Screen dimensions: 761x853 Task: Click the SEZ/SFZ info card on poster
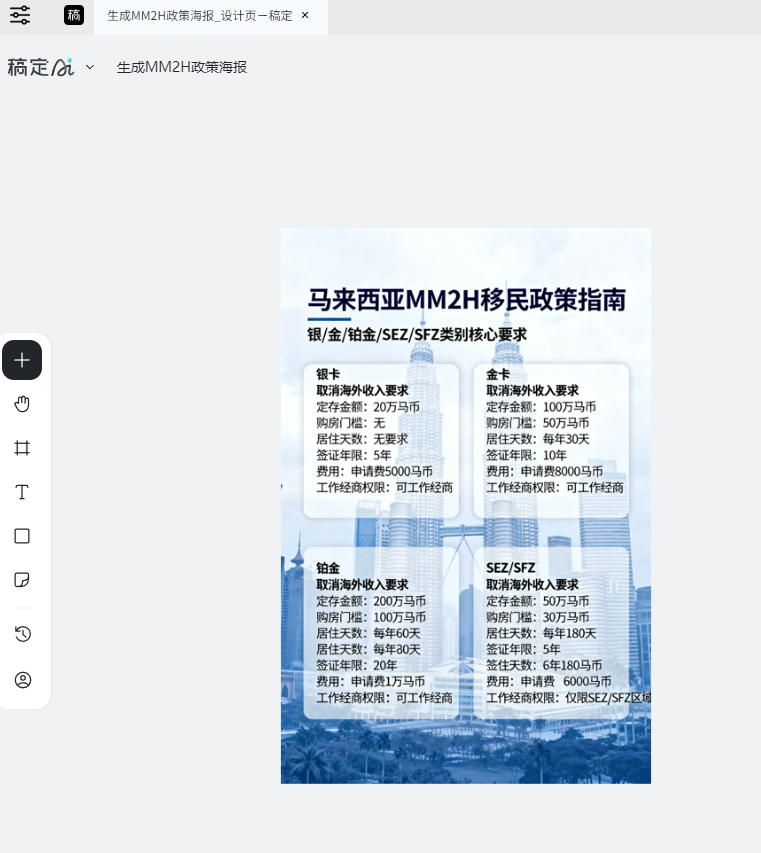552,632
